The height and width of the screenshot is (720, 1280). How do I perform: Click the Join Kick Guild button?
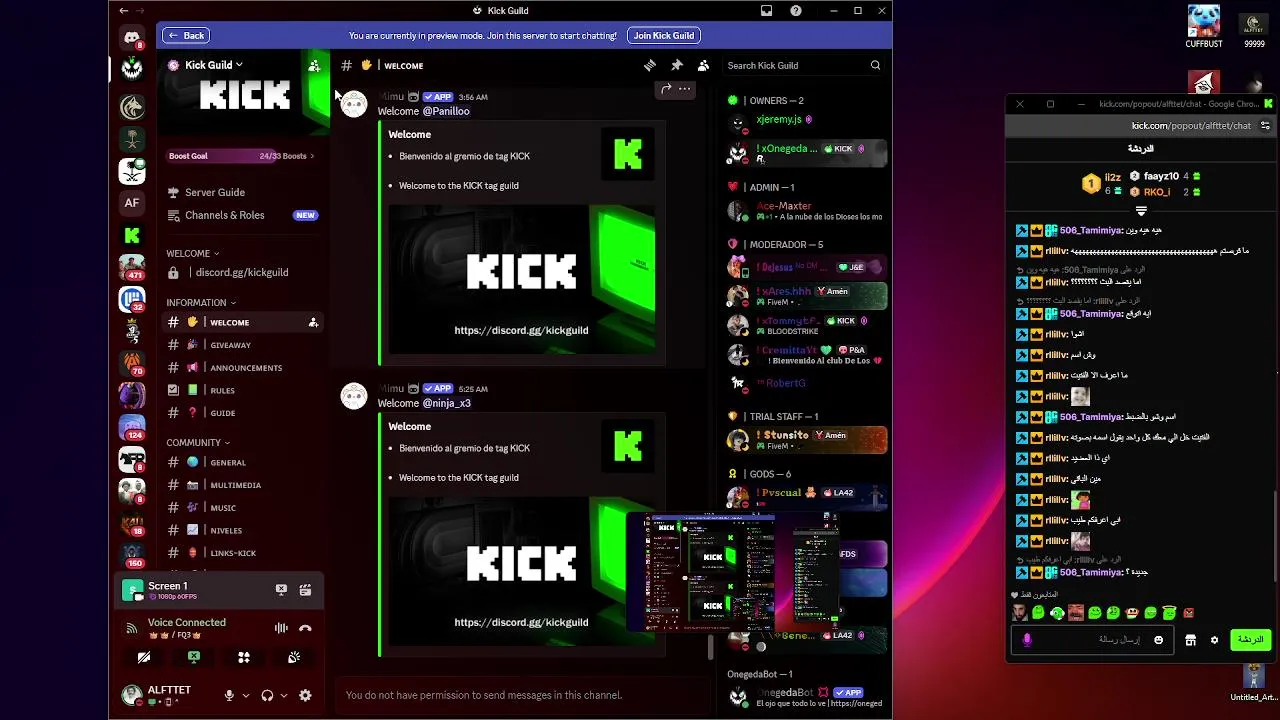(x=664, y=35)
